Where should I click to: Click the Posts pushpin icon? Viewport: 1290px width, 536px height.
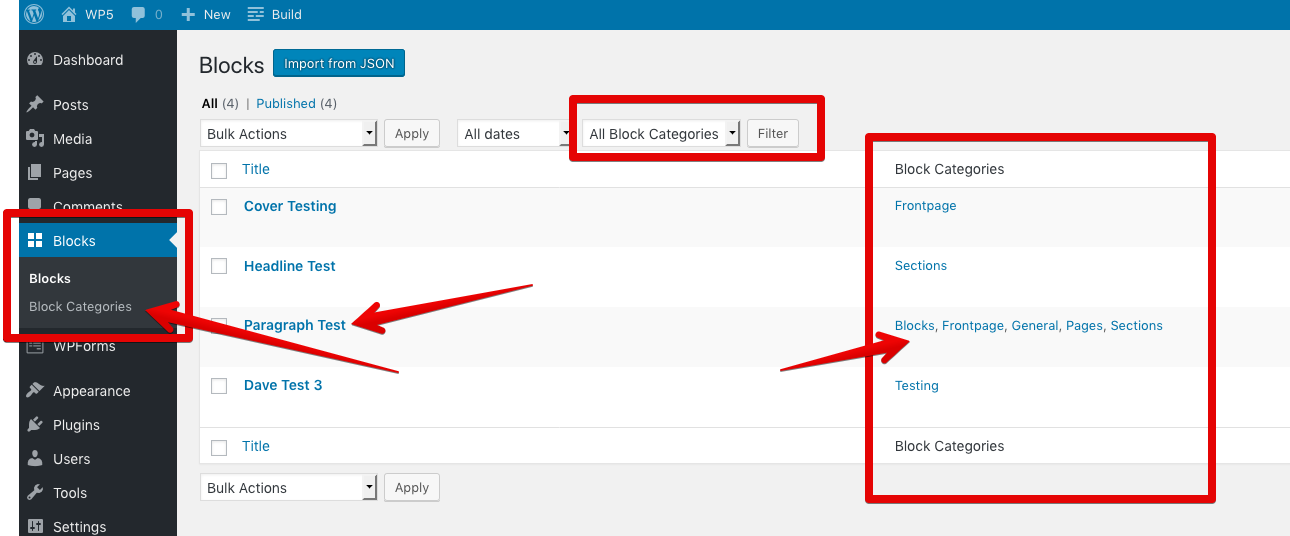pyautogui.click(x=36, y=104)
